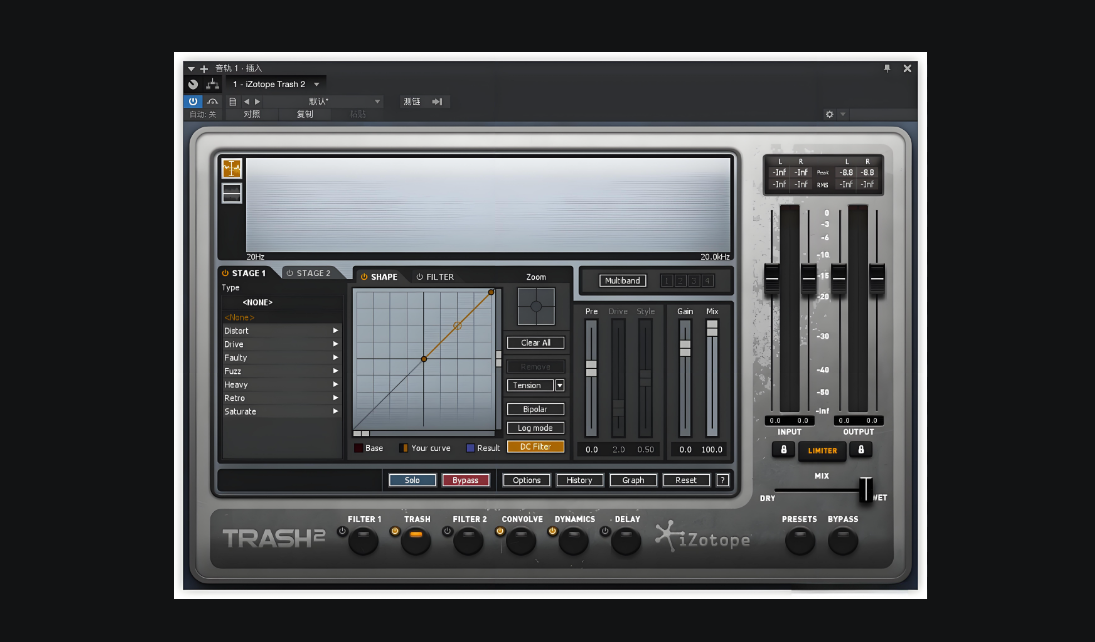Go to next preset with right arrow
Viewport: 1095px width, 642px height.
[x=258, y=102]
